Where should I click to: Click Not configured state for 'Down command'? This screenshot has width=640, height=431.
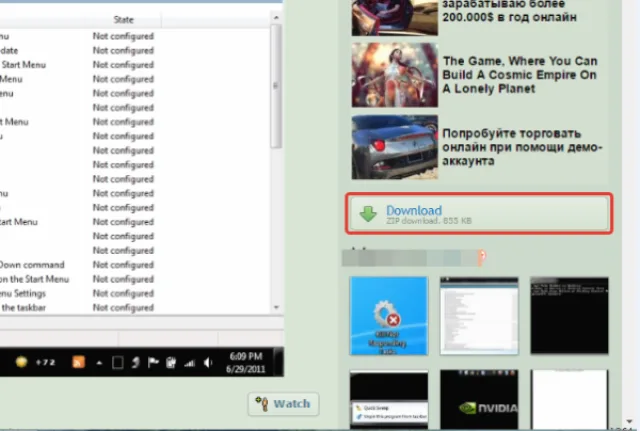(x=123, y=265)
